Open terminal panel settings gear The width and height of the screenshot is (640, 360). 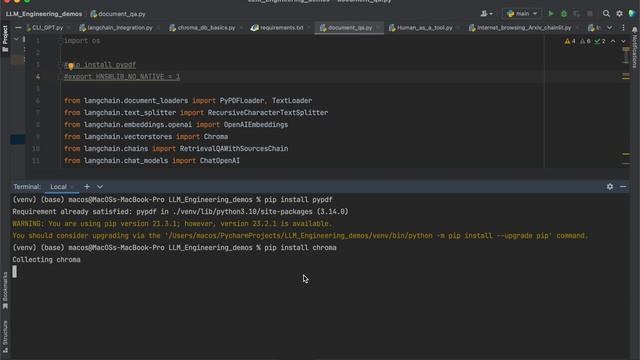[x=610, y=187]
